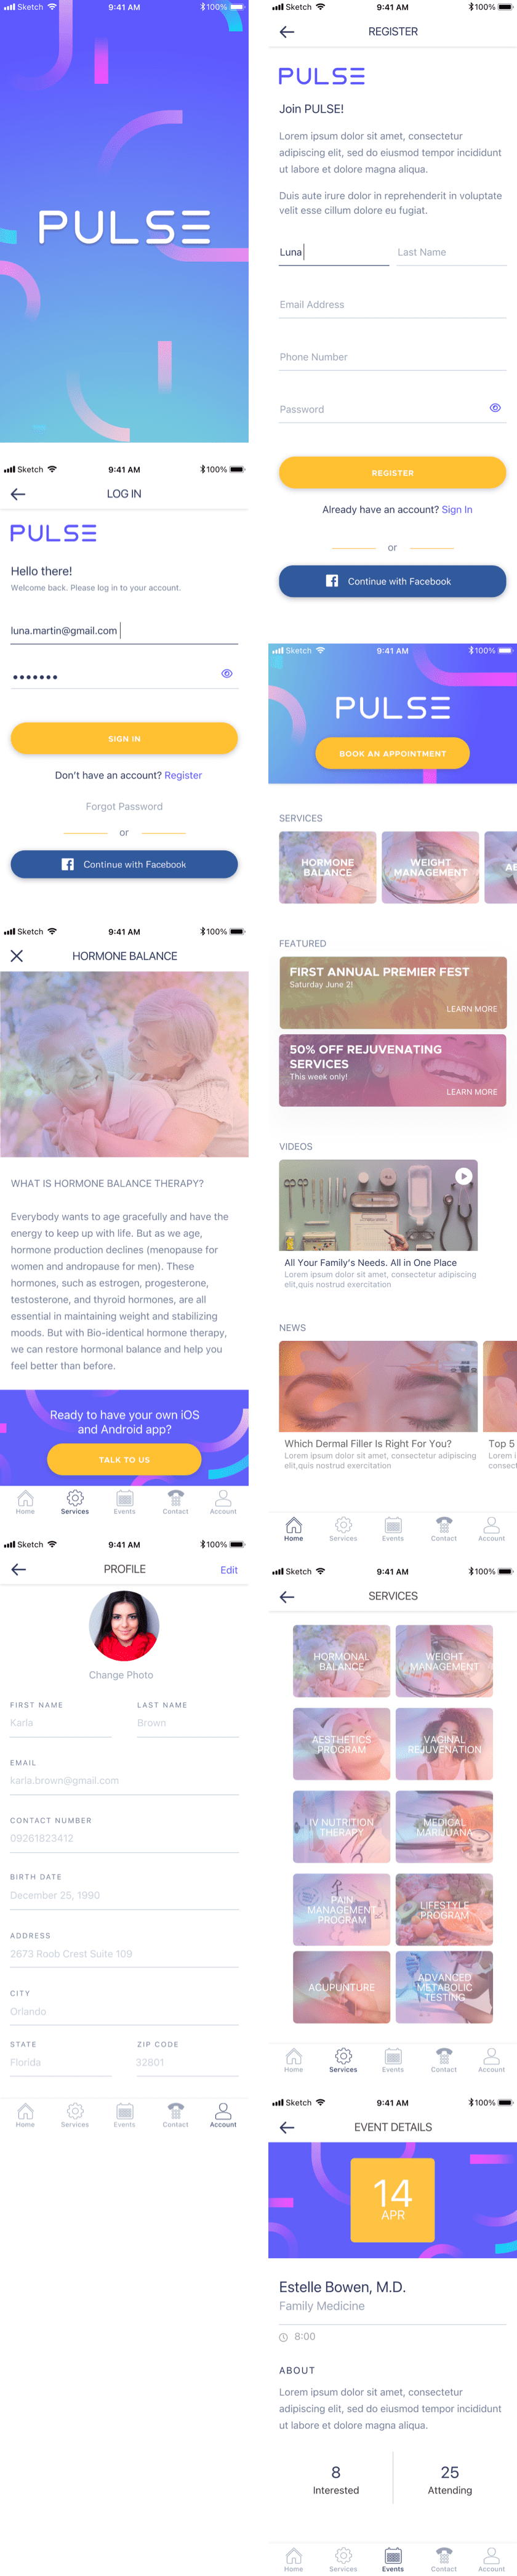Click Email Address field on Register form
The height and width of the screenshot is (2576, 517).
pos(392,305)
